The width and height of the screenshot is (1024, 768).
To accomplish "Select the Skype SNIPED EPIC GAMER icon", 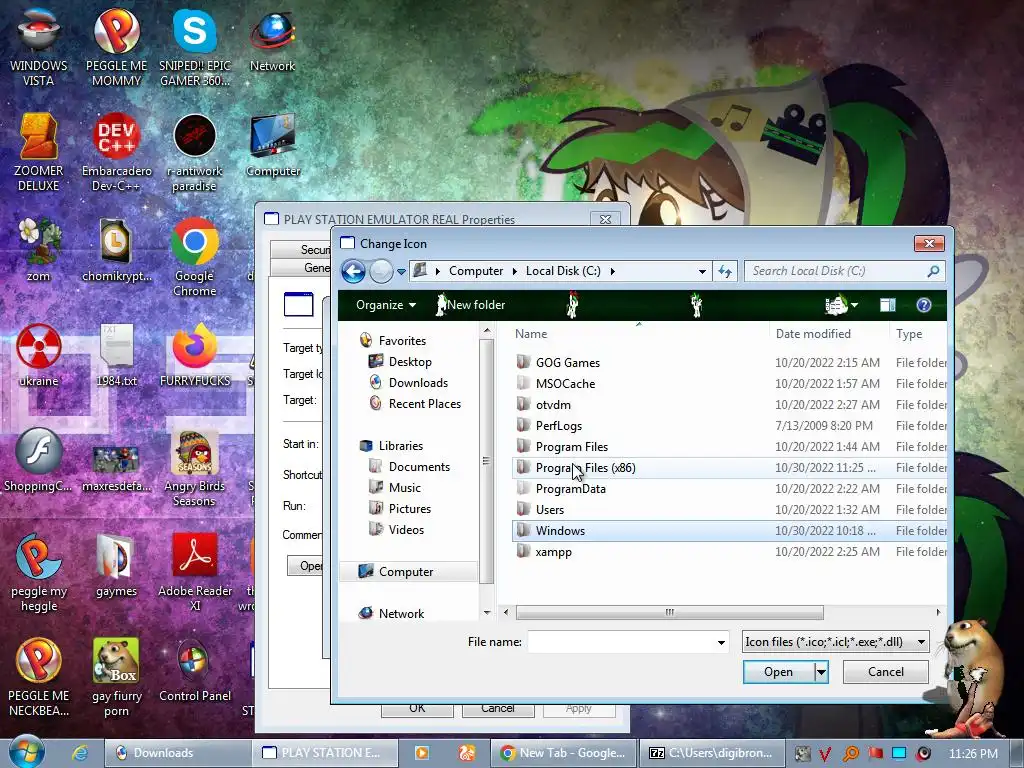I will (195, 47).
